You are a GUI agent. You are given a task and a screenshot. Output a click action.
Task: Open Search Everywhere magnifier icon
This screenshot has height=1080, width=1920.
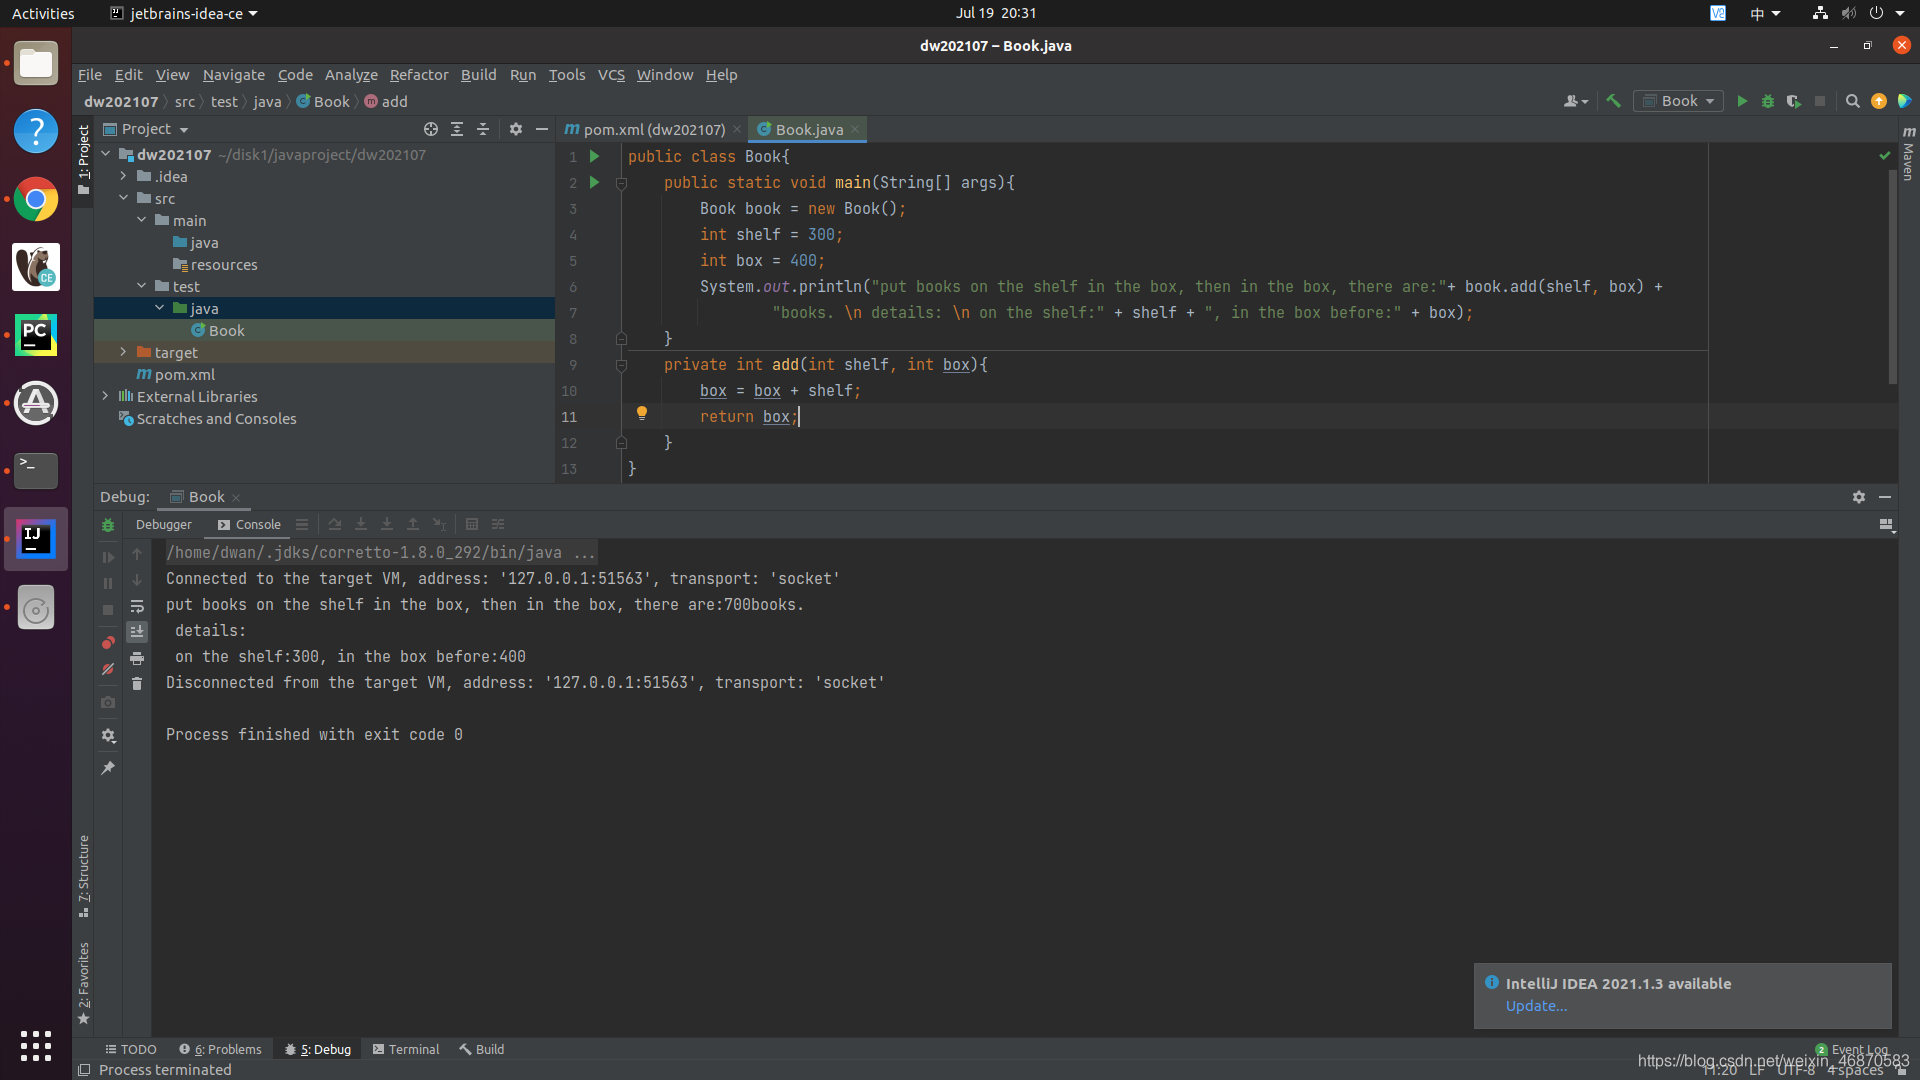tap(1852, 101)
